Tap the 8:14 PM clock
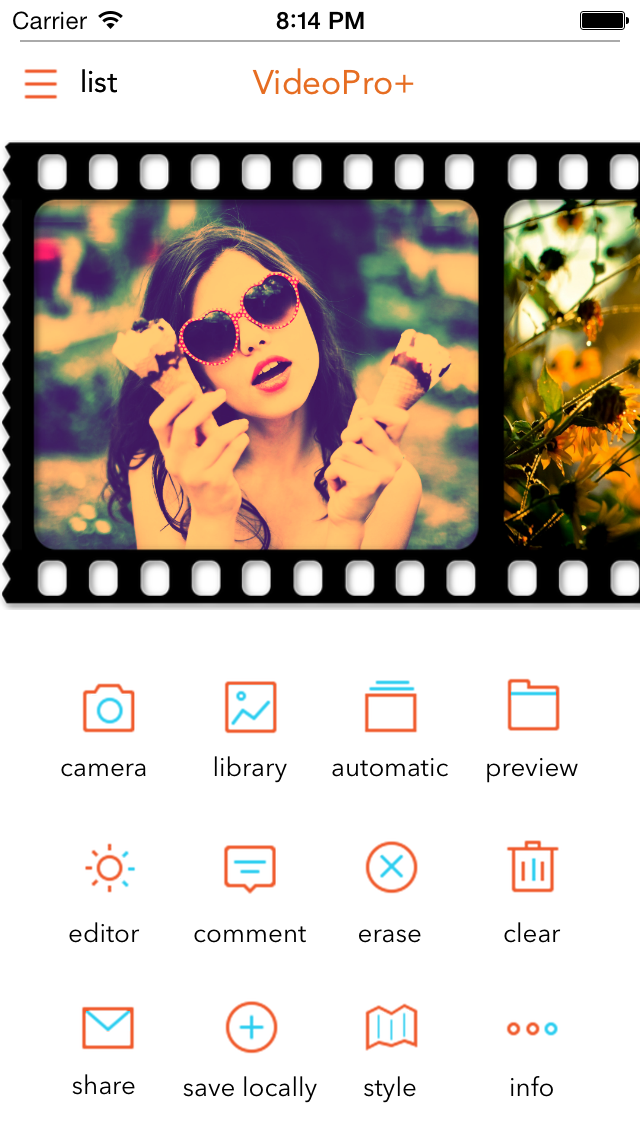The image size is (640, 1136). tap(320, 21)
